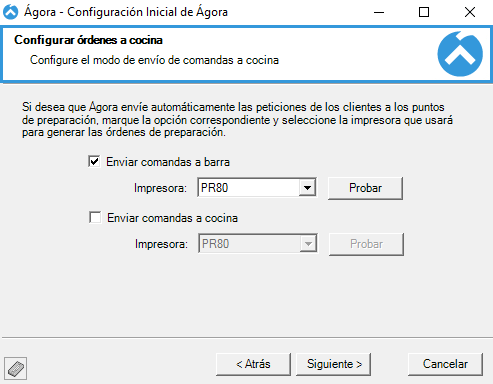Test the barra printer with Probar
Image resolution: width=493 pixels, height=384 pixels.
click(365, 188)
